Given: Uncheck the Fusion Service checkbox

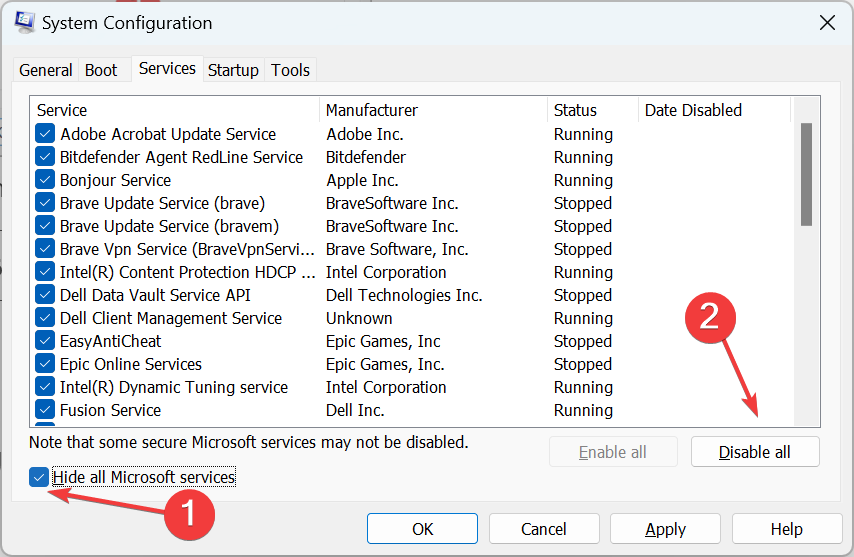Looking at the screenshot, I should coord(45,410).
